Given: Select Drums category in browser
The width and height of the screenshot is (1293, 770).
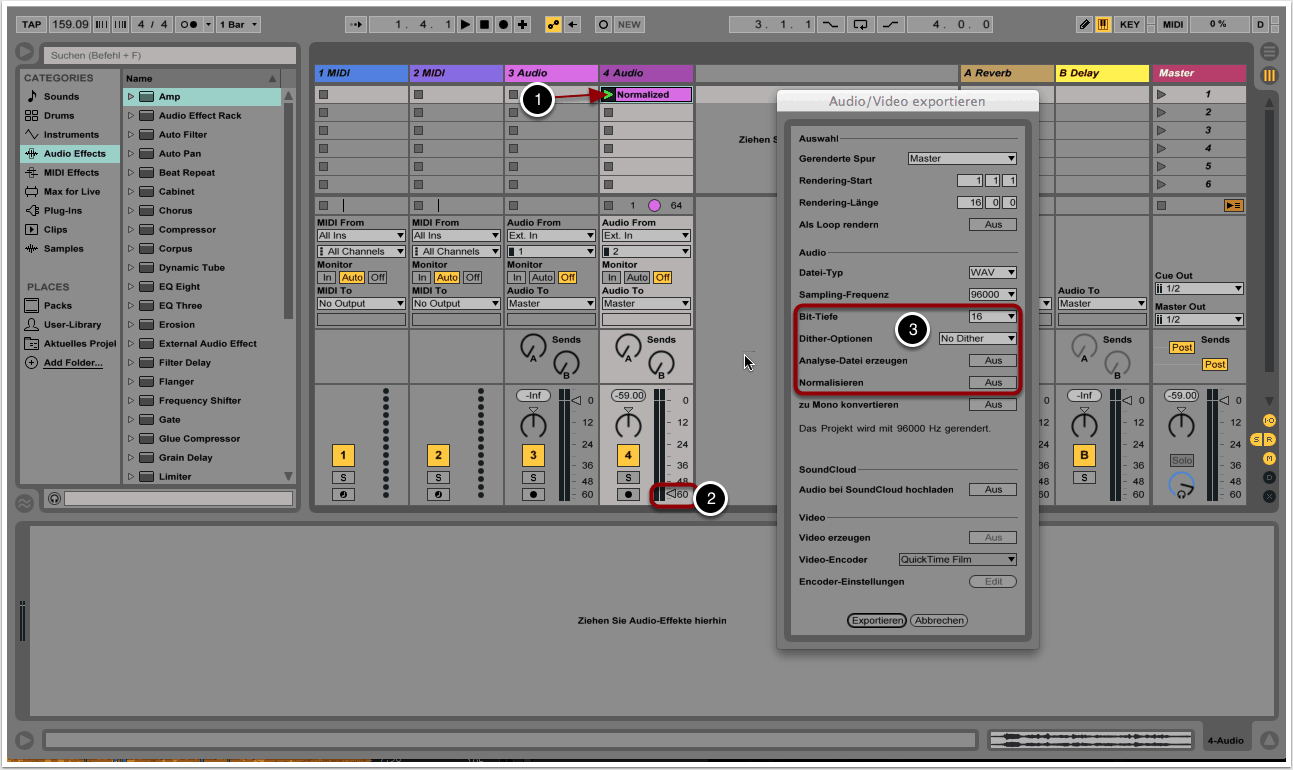Looking at the screenshot, I should coord(59,116).
